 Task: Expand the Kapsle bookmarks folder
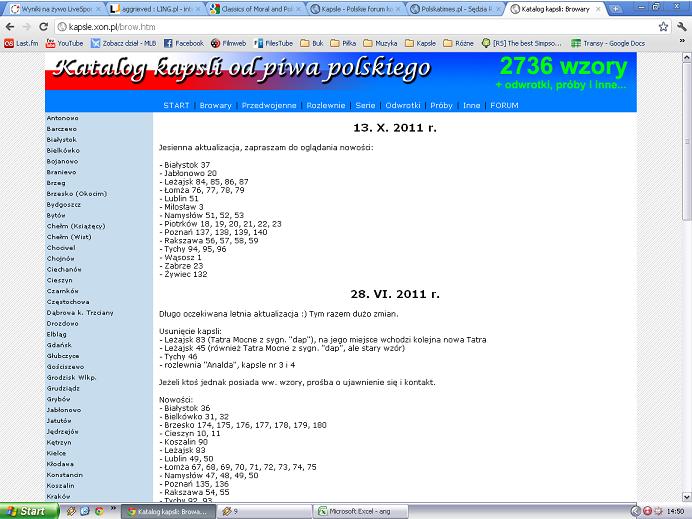(421, 43)
